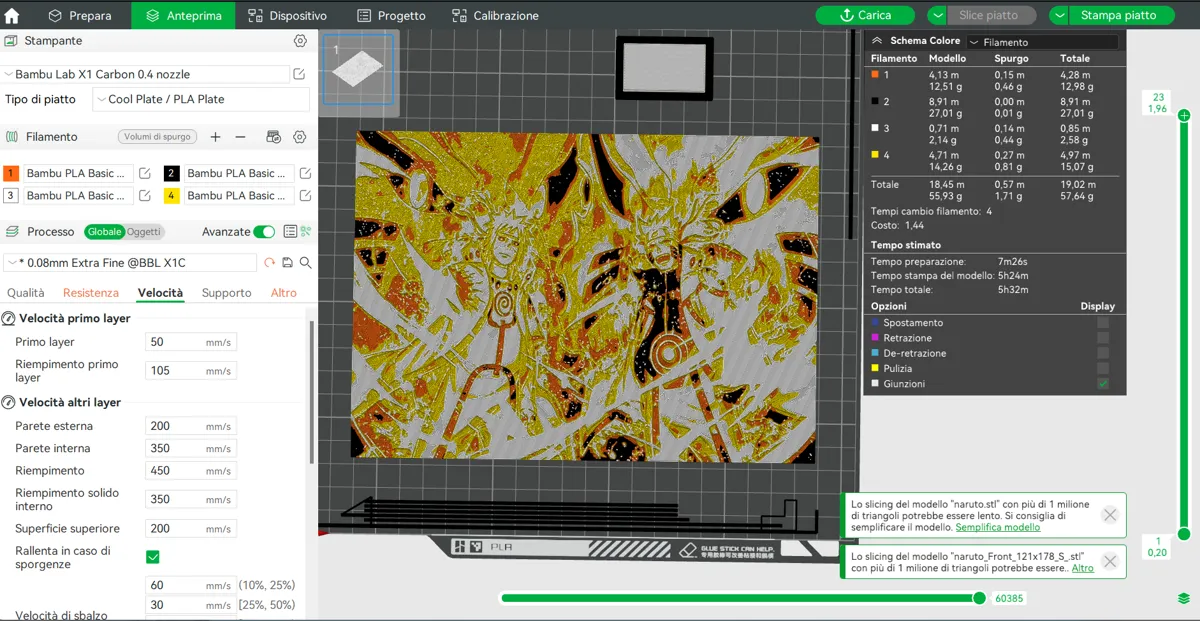Open filament 1 Bambu PLA Basic dropdown

click(x=77, y=173)
